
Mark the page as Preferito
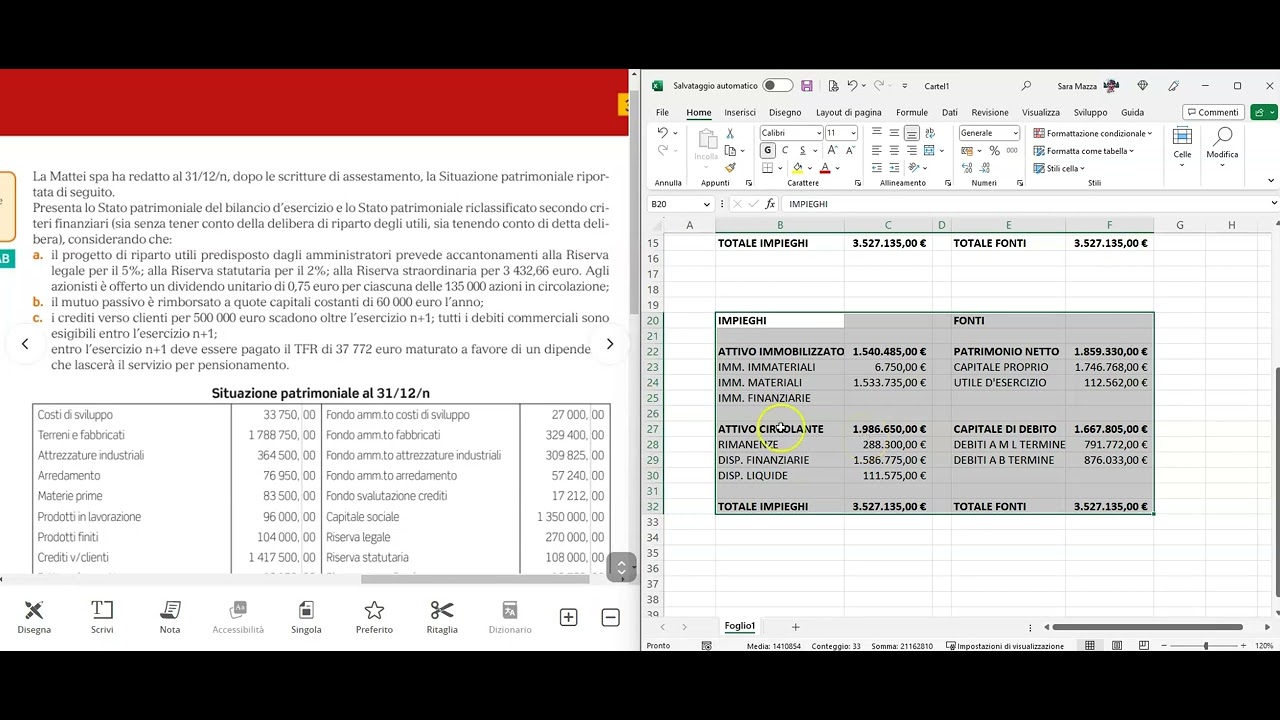(x=374, y=617)
